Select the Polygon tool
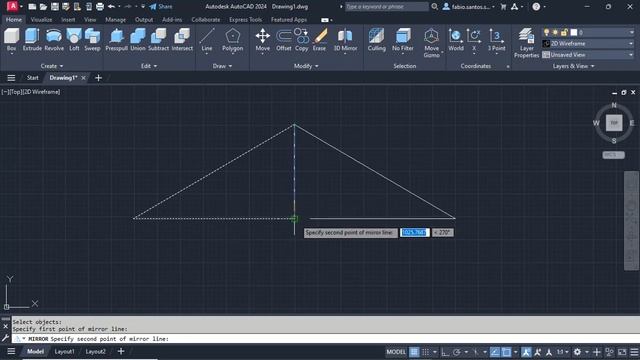The height and width of the screenshot is (360, 640). pos(233,40)
